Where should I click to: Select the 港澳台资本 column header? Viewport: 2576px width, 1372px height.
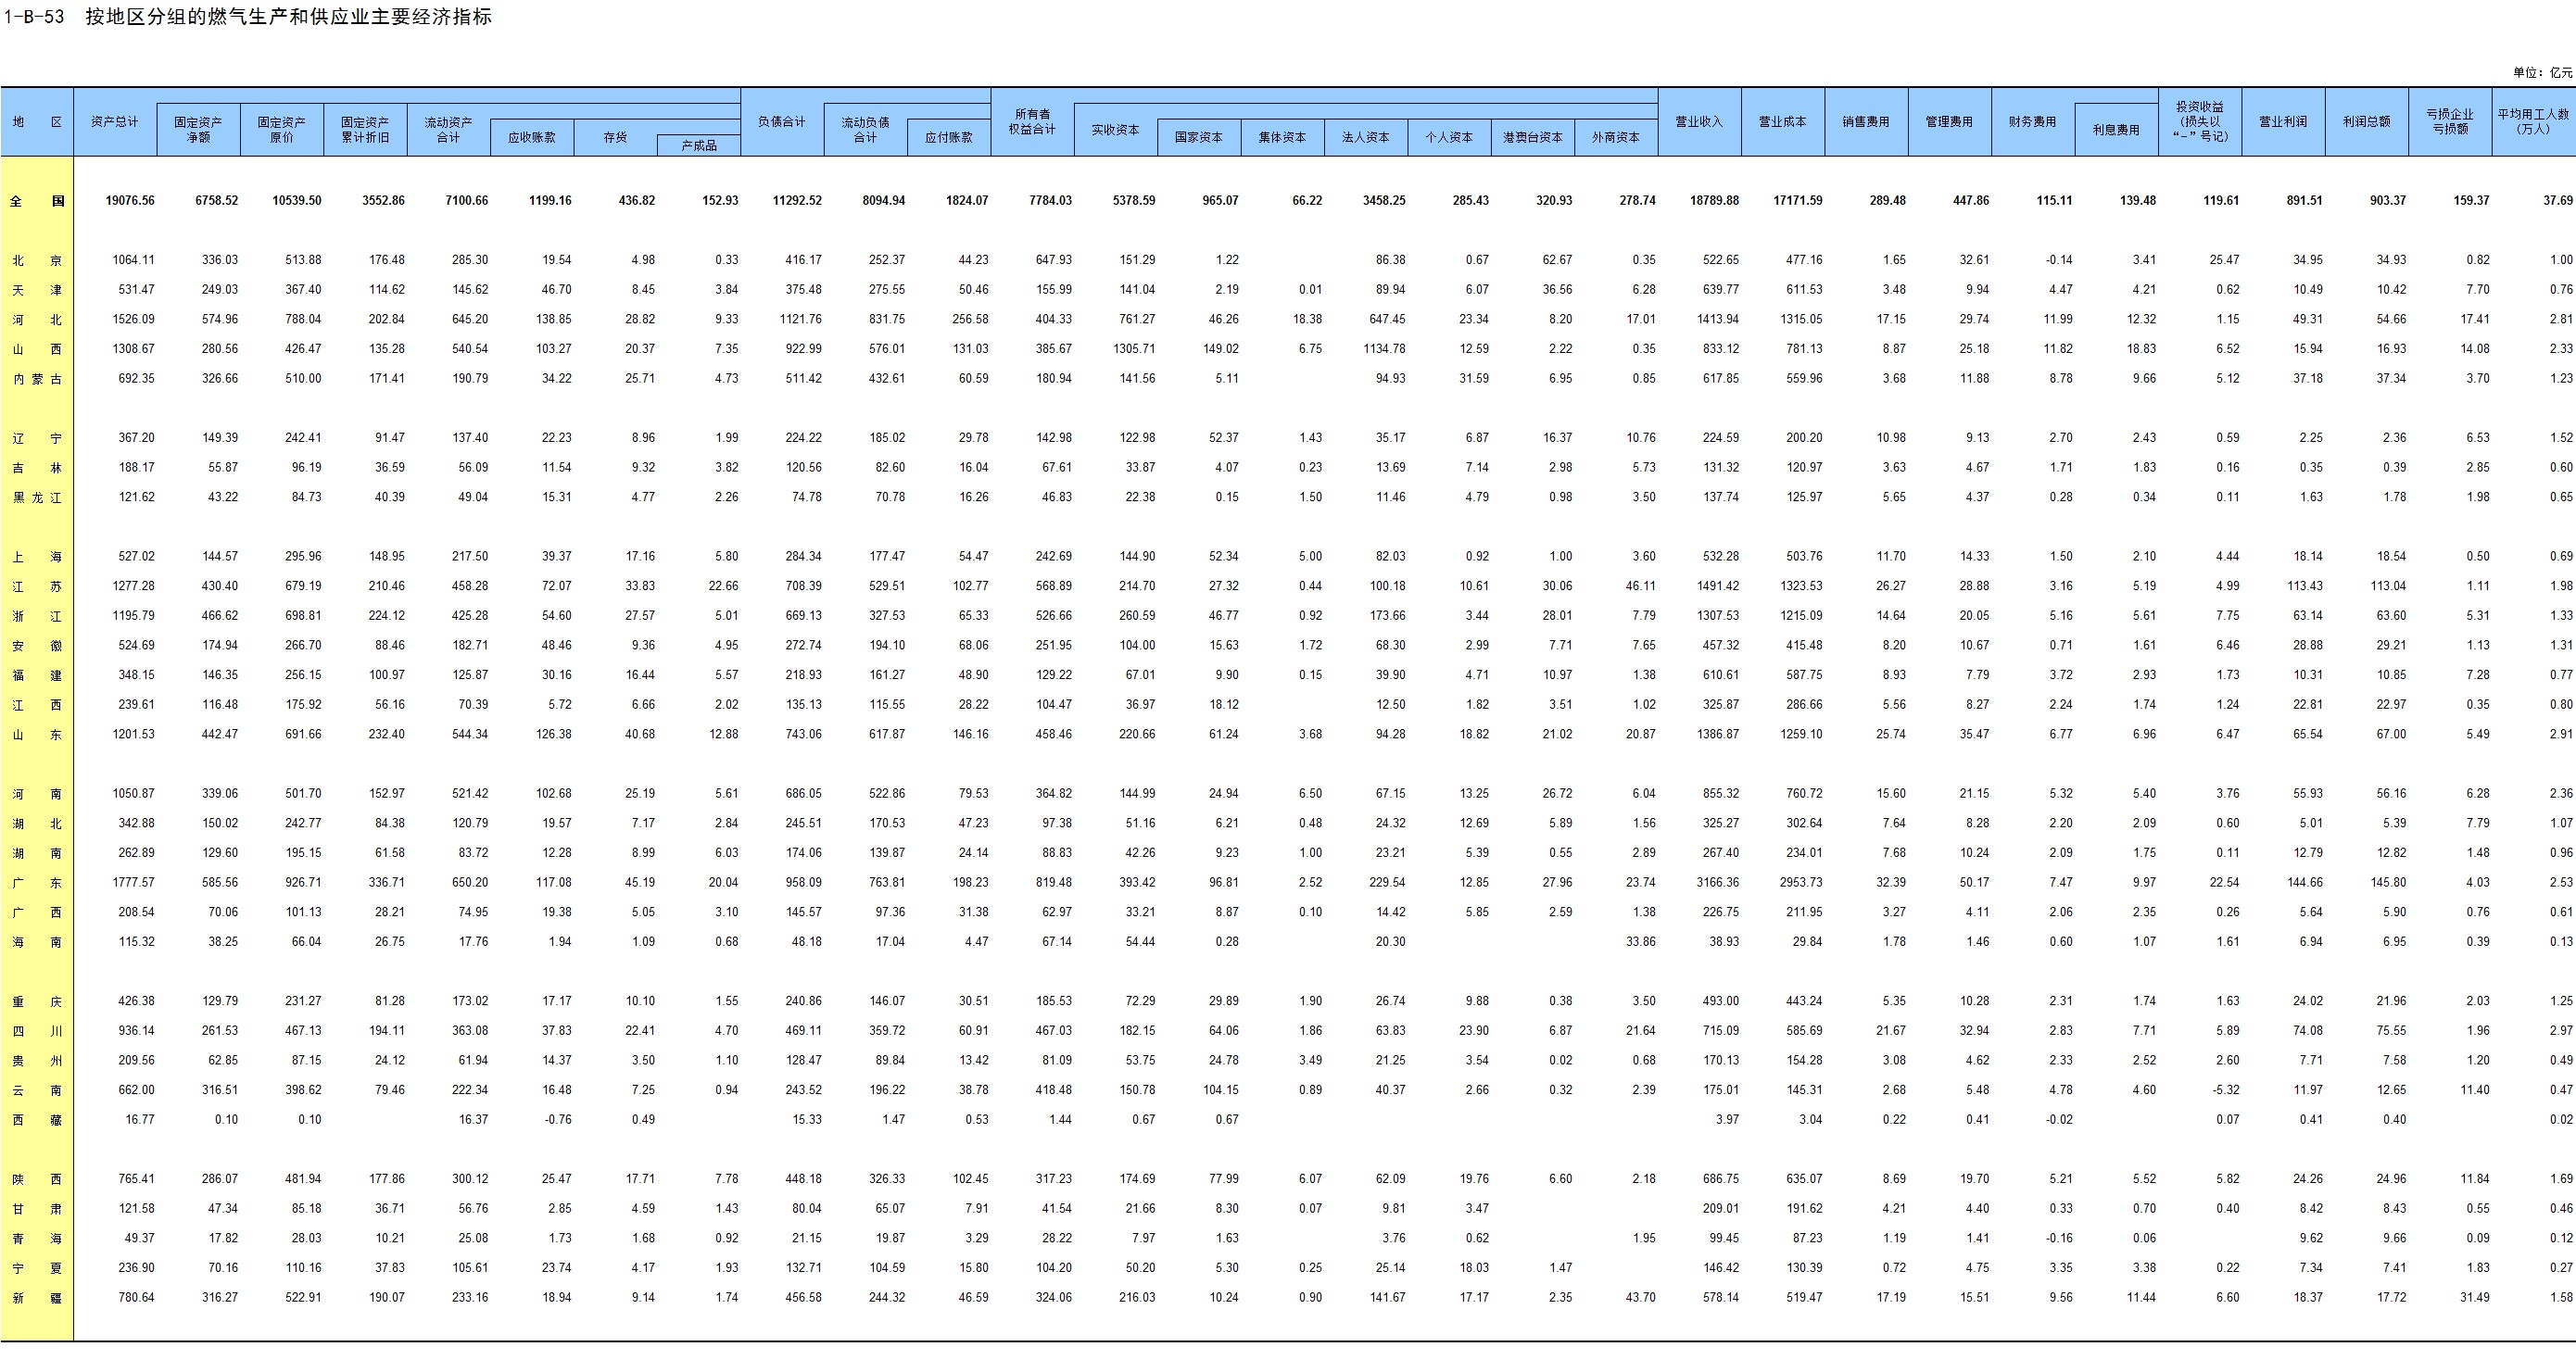point(1532,138)
